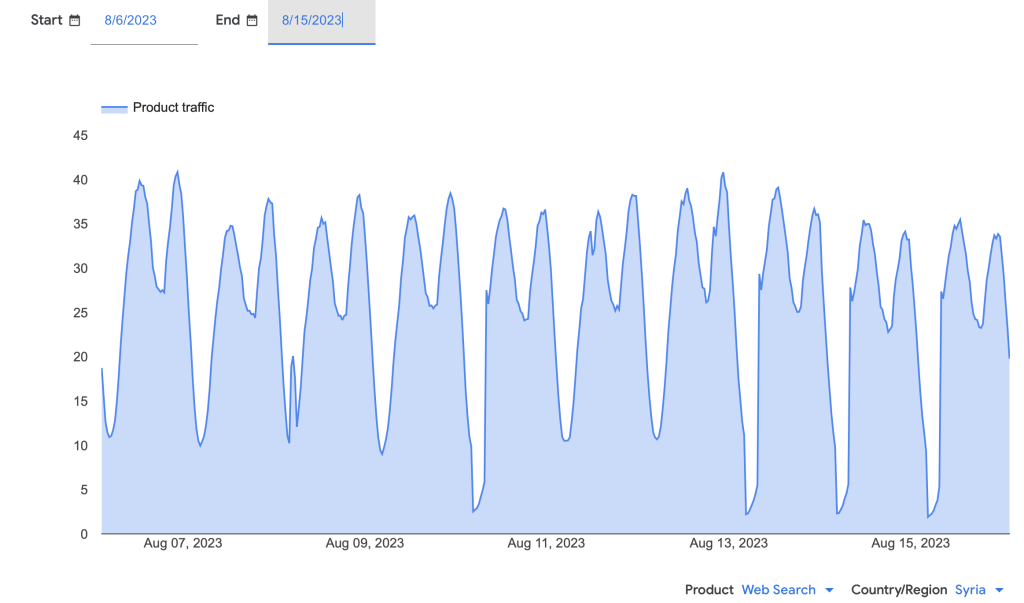Screen dimensions: 1024x603
Task: Click the calendar icon next to Start
Action: click(x=75, y=20)
